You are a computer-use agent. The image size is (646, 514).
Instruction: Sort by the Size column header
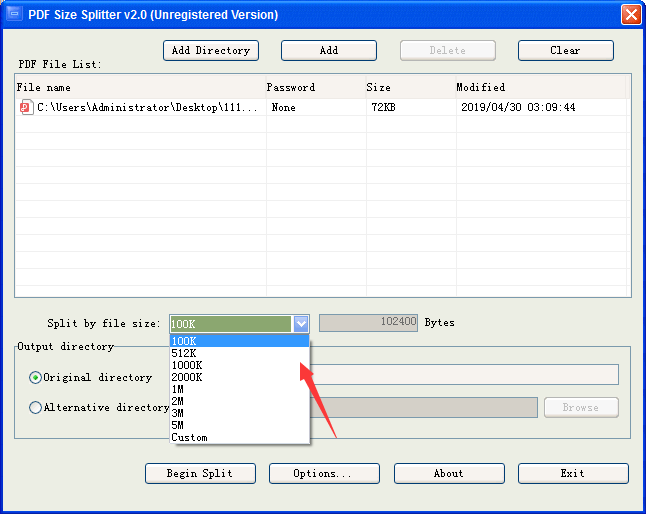pyautogui.click(x=410, y=87)
